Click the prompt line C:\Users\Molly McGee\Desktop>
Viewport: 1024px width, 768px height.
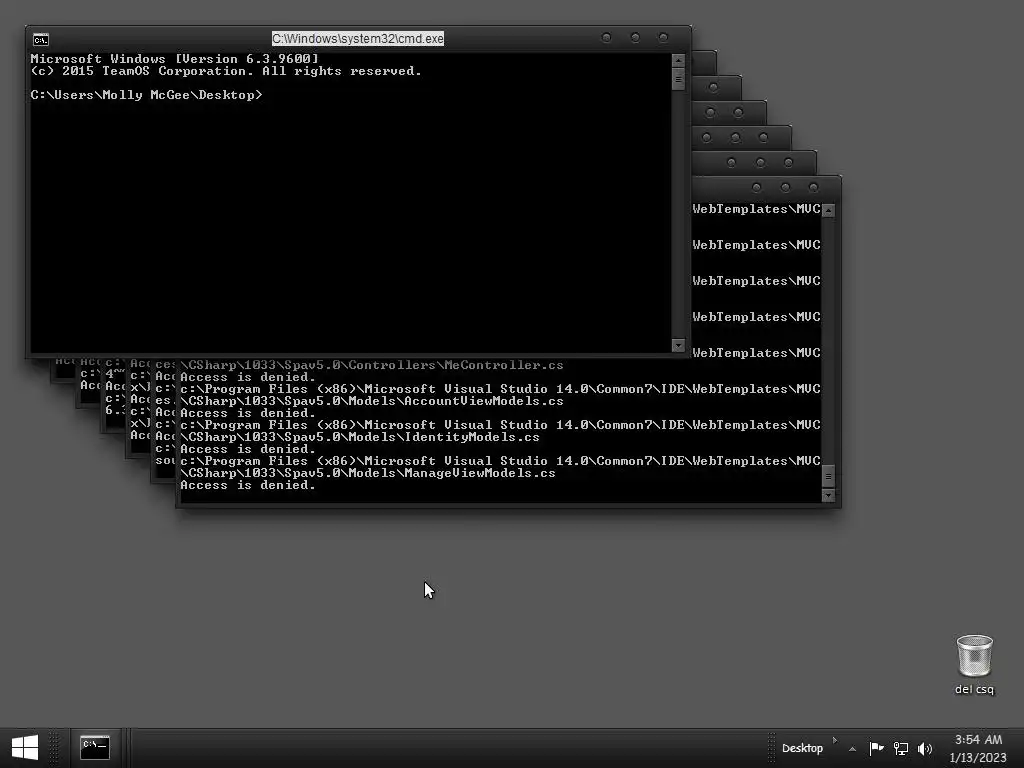click(x=146, y=95)
